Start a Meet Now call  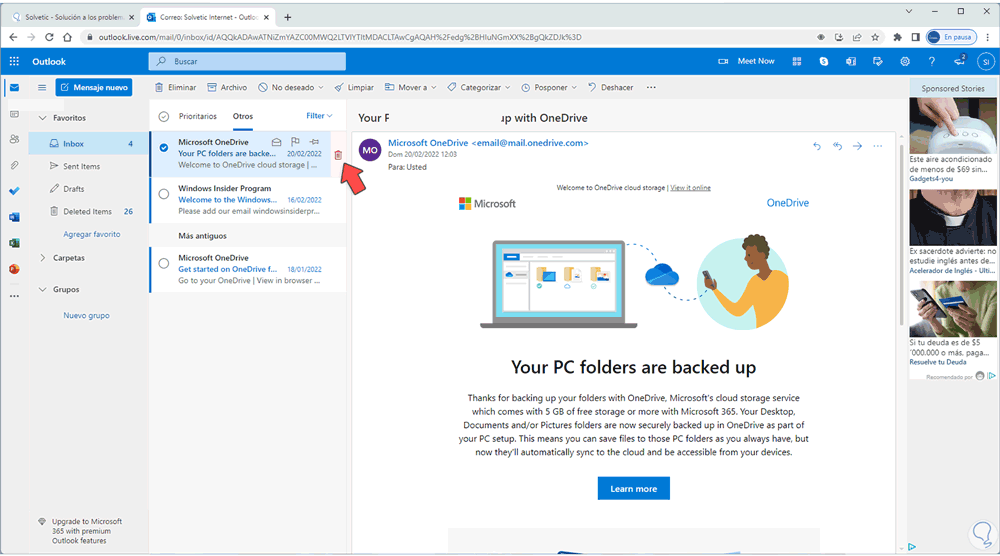tap(746, 61)
